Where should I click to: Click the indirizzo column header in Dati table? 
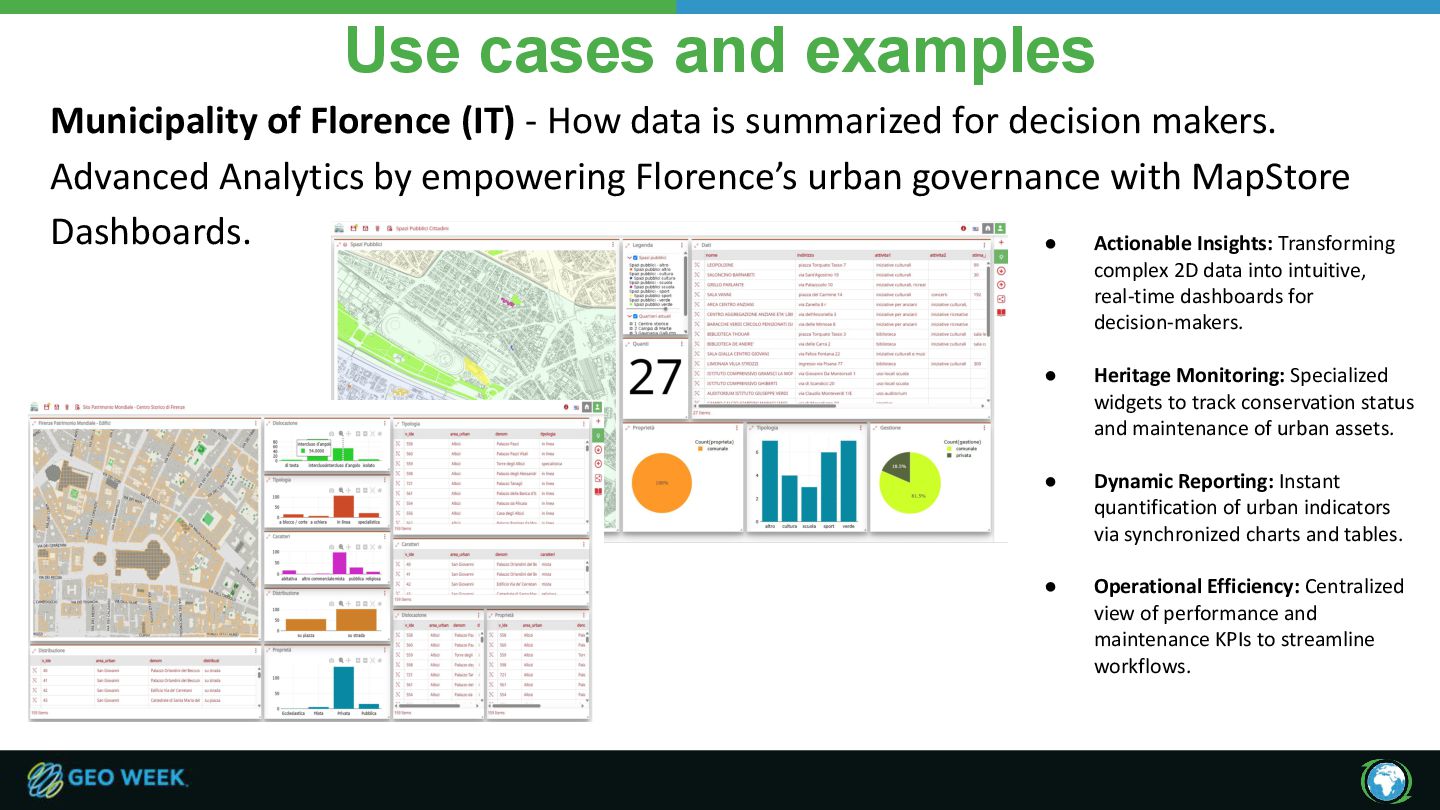[x=806, y=255]
